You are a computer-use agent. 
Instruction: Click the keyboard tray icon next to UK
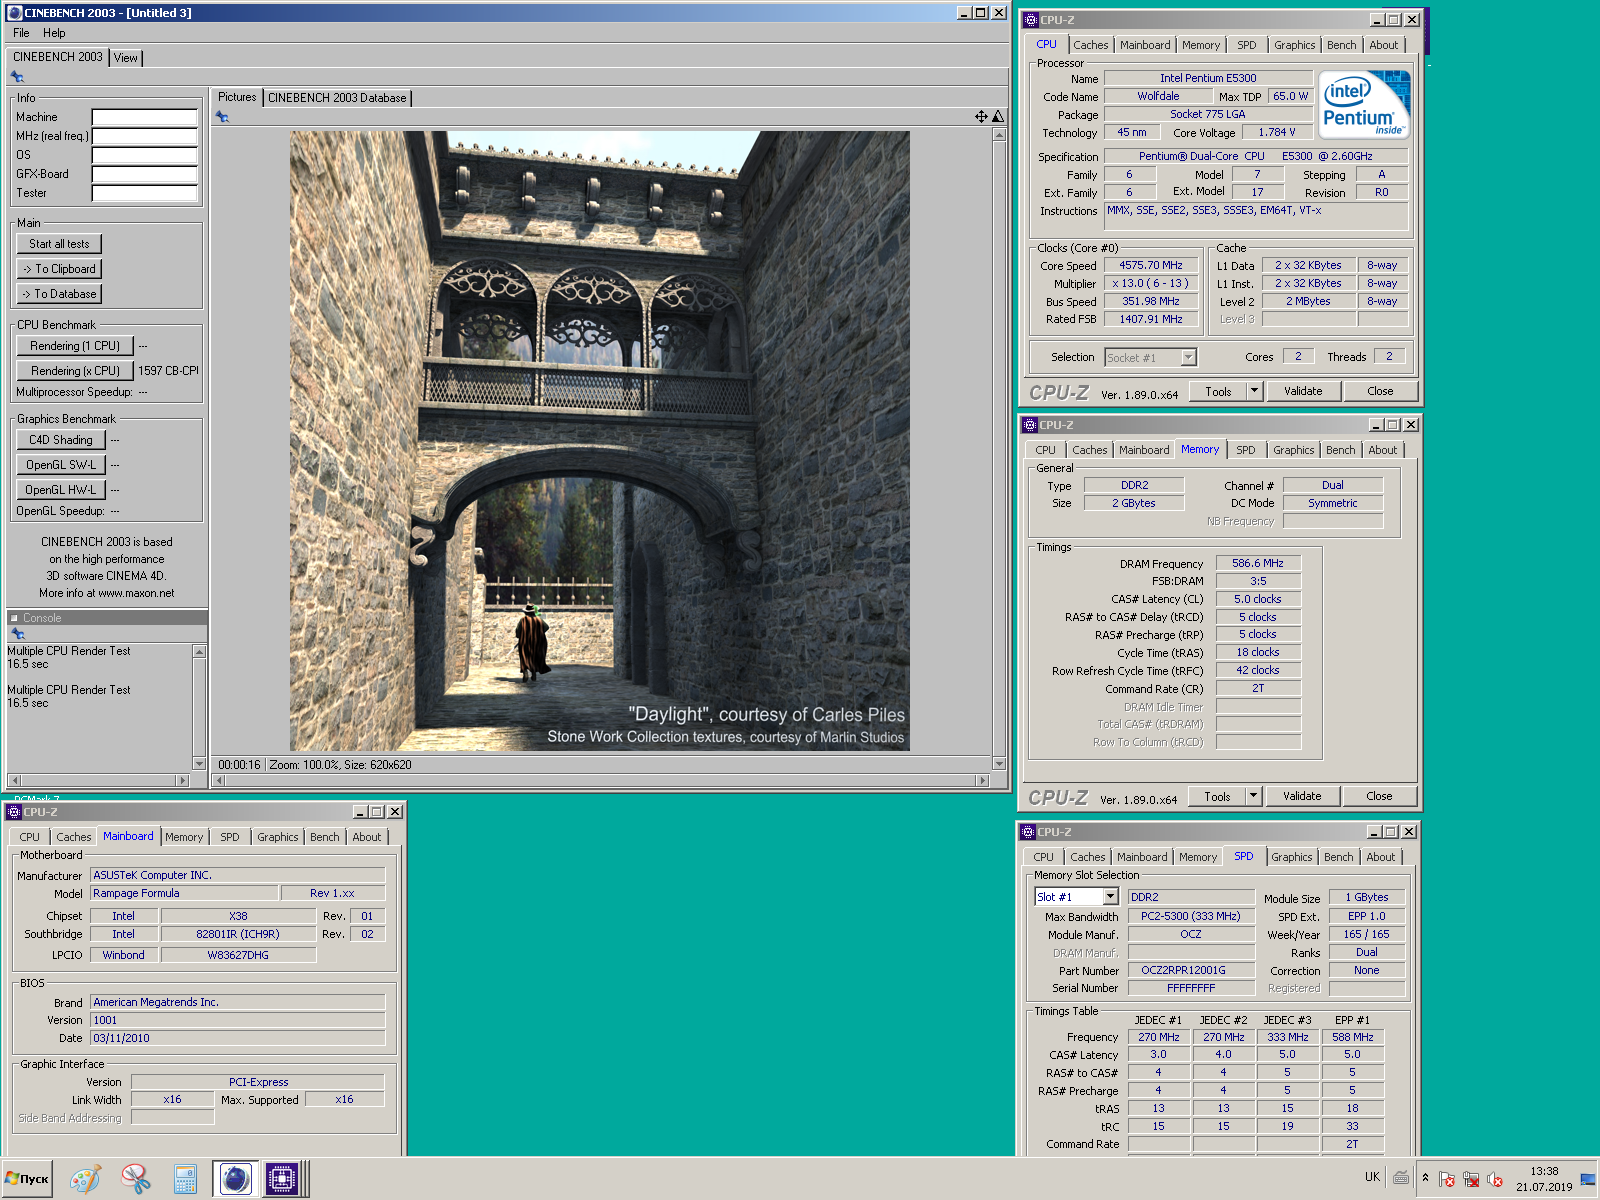[x=1401, y=1178]
